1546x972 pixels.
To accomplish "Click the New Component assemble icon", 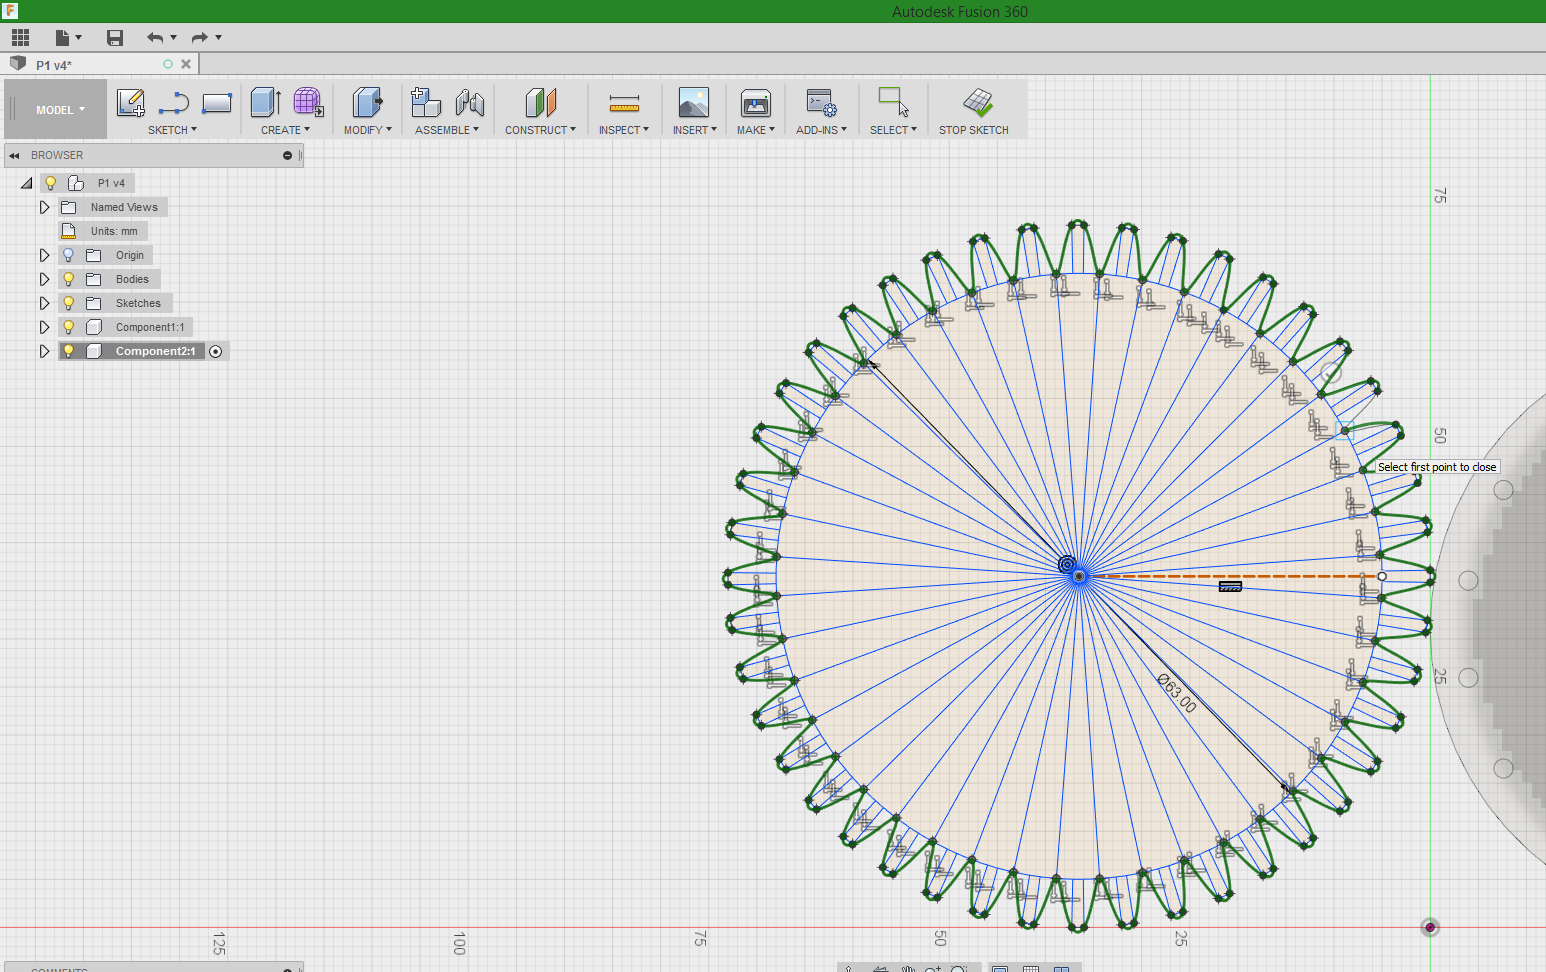I will pos(426,102).
